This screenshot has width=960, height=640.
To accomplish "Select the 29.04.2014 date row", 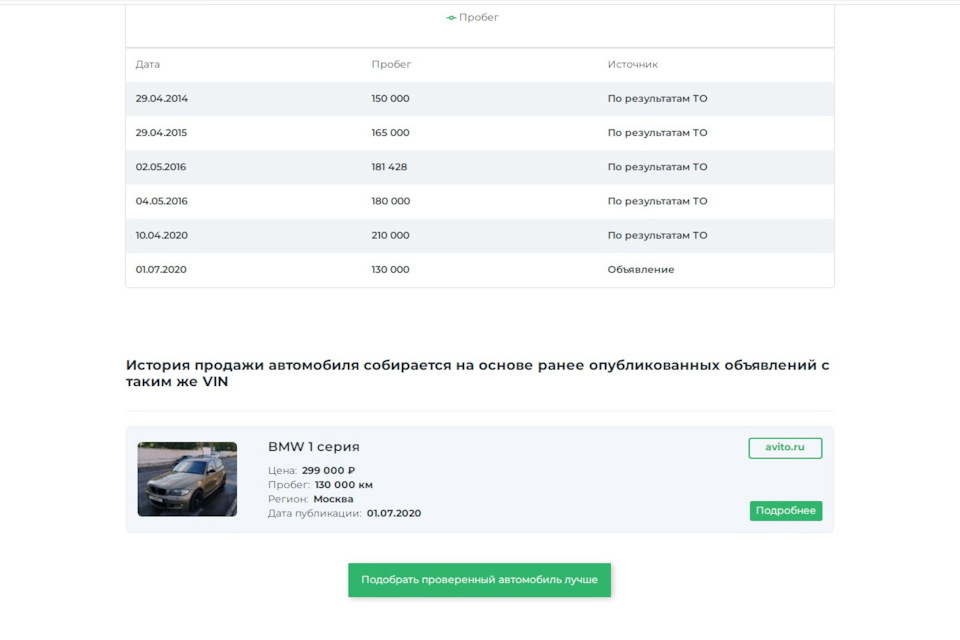I will (x=162, y=99).
